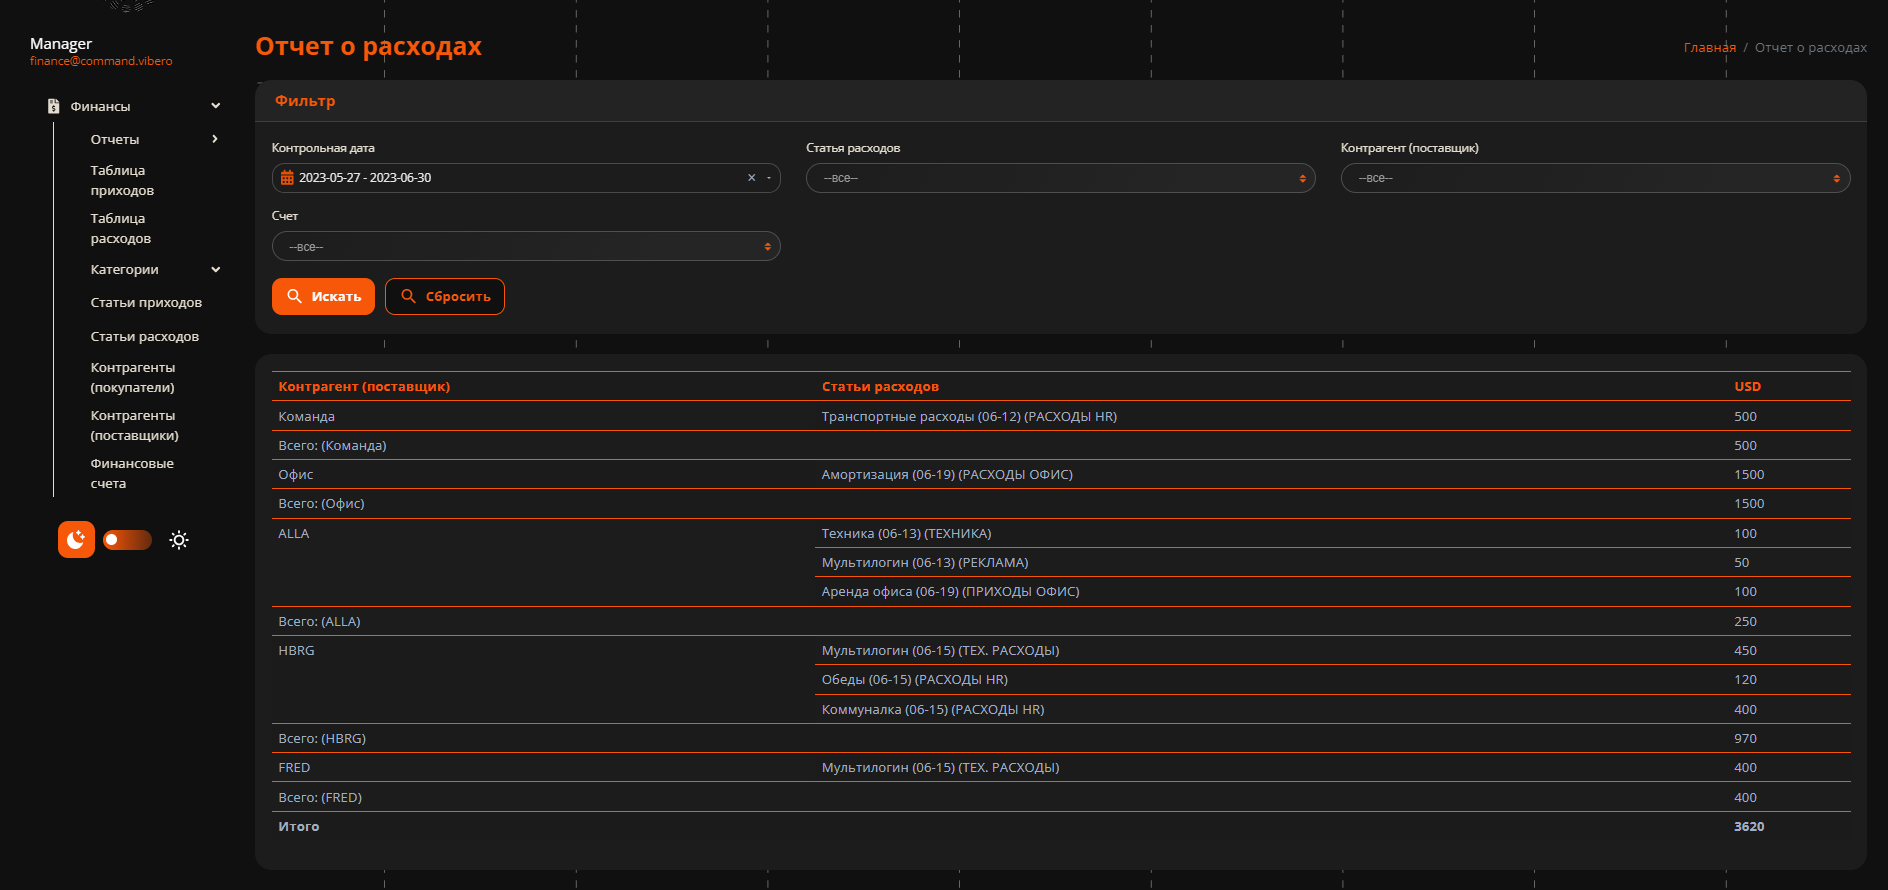Collapse the Финансы menu chevron
The height and width of the screenshot is (890, 1888).
pos(216,106)
